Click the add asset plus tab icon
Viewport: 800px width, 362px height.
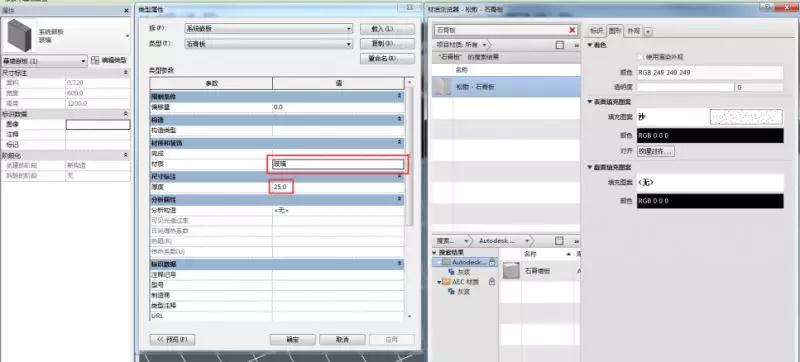click(x=648, y=31)
